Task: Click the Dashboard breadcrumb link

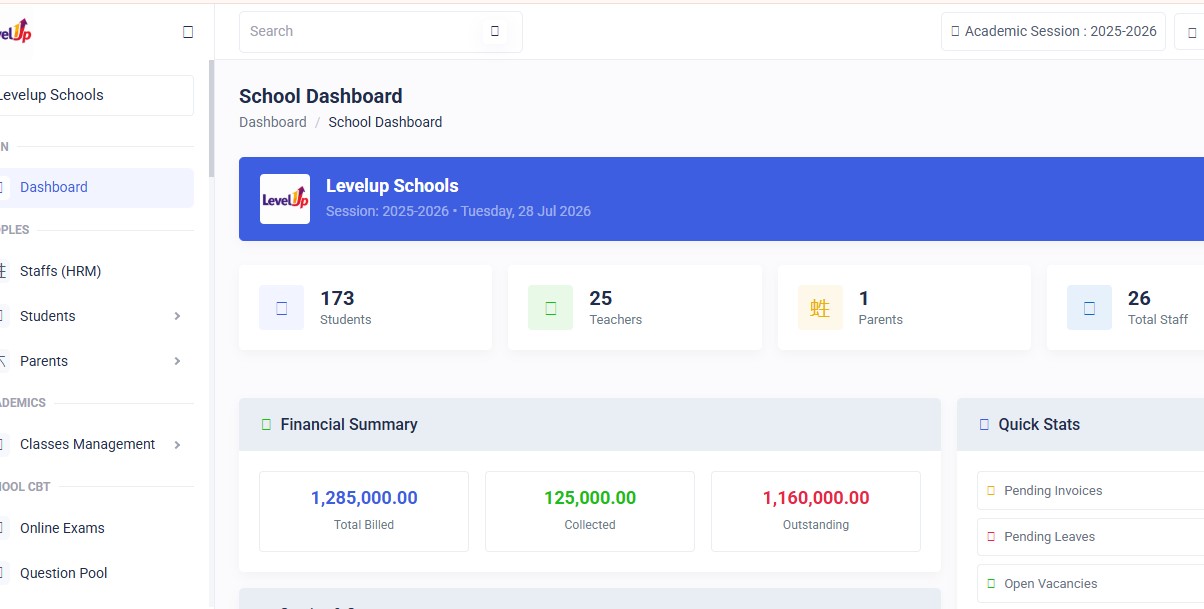Action: coord(273,122)
